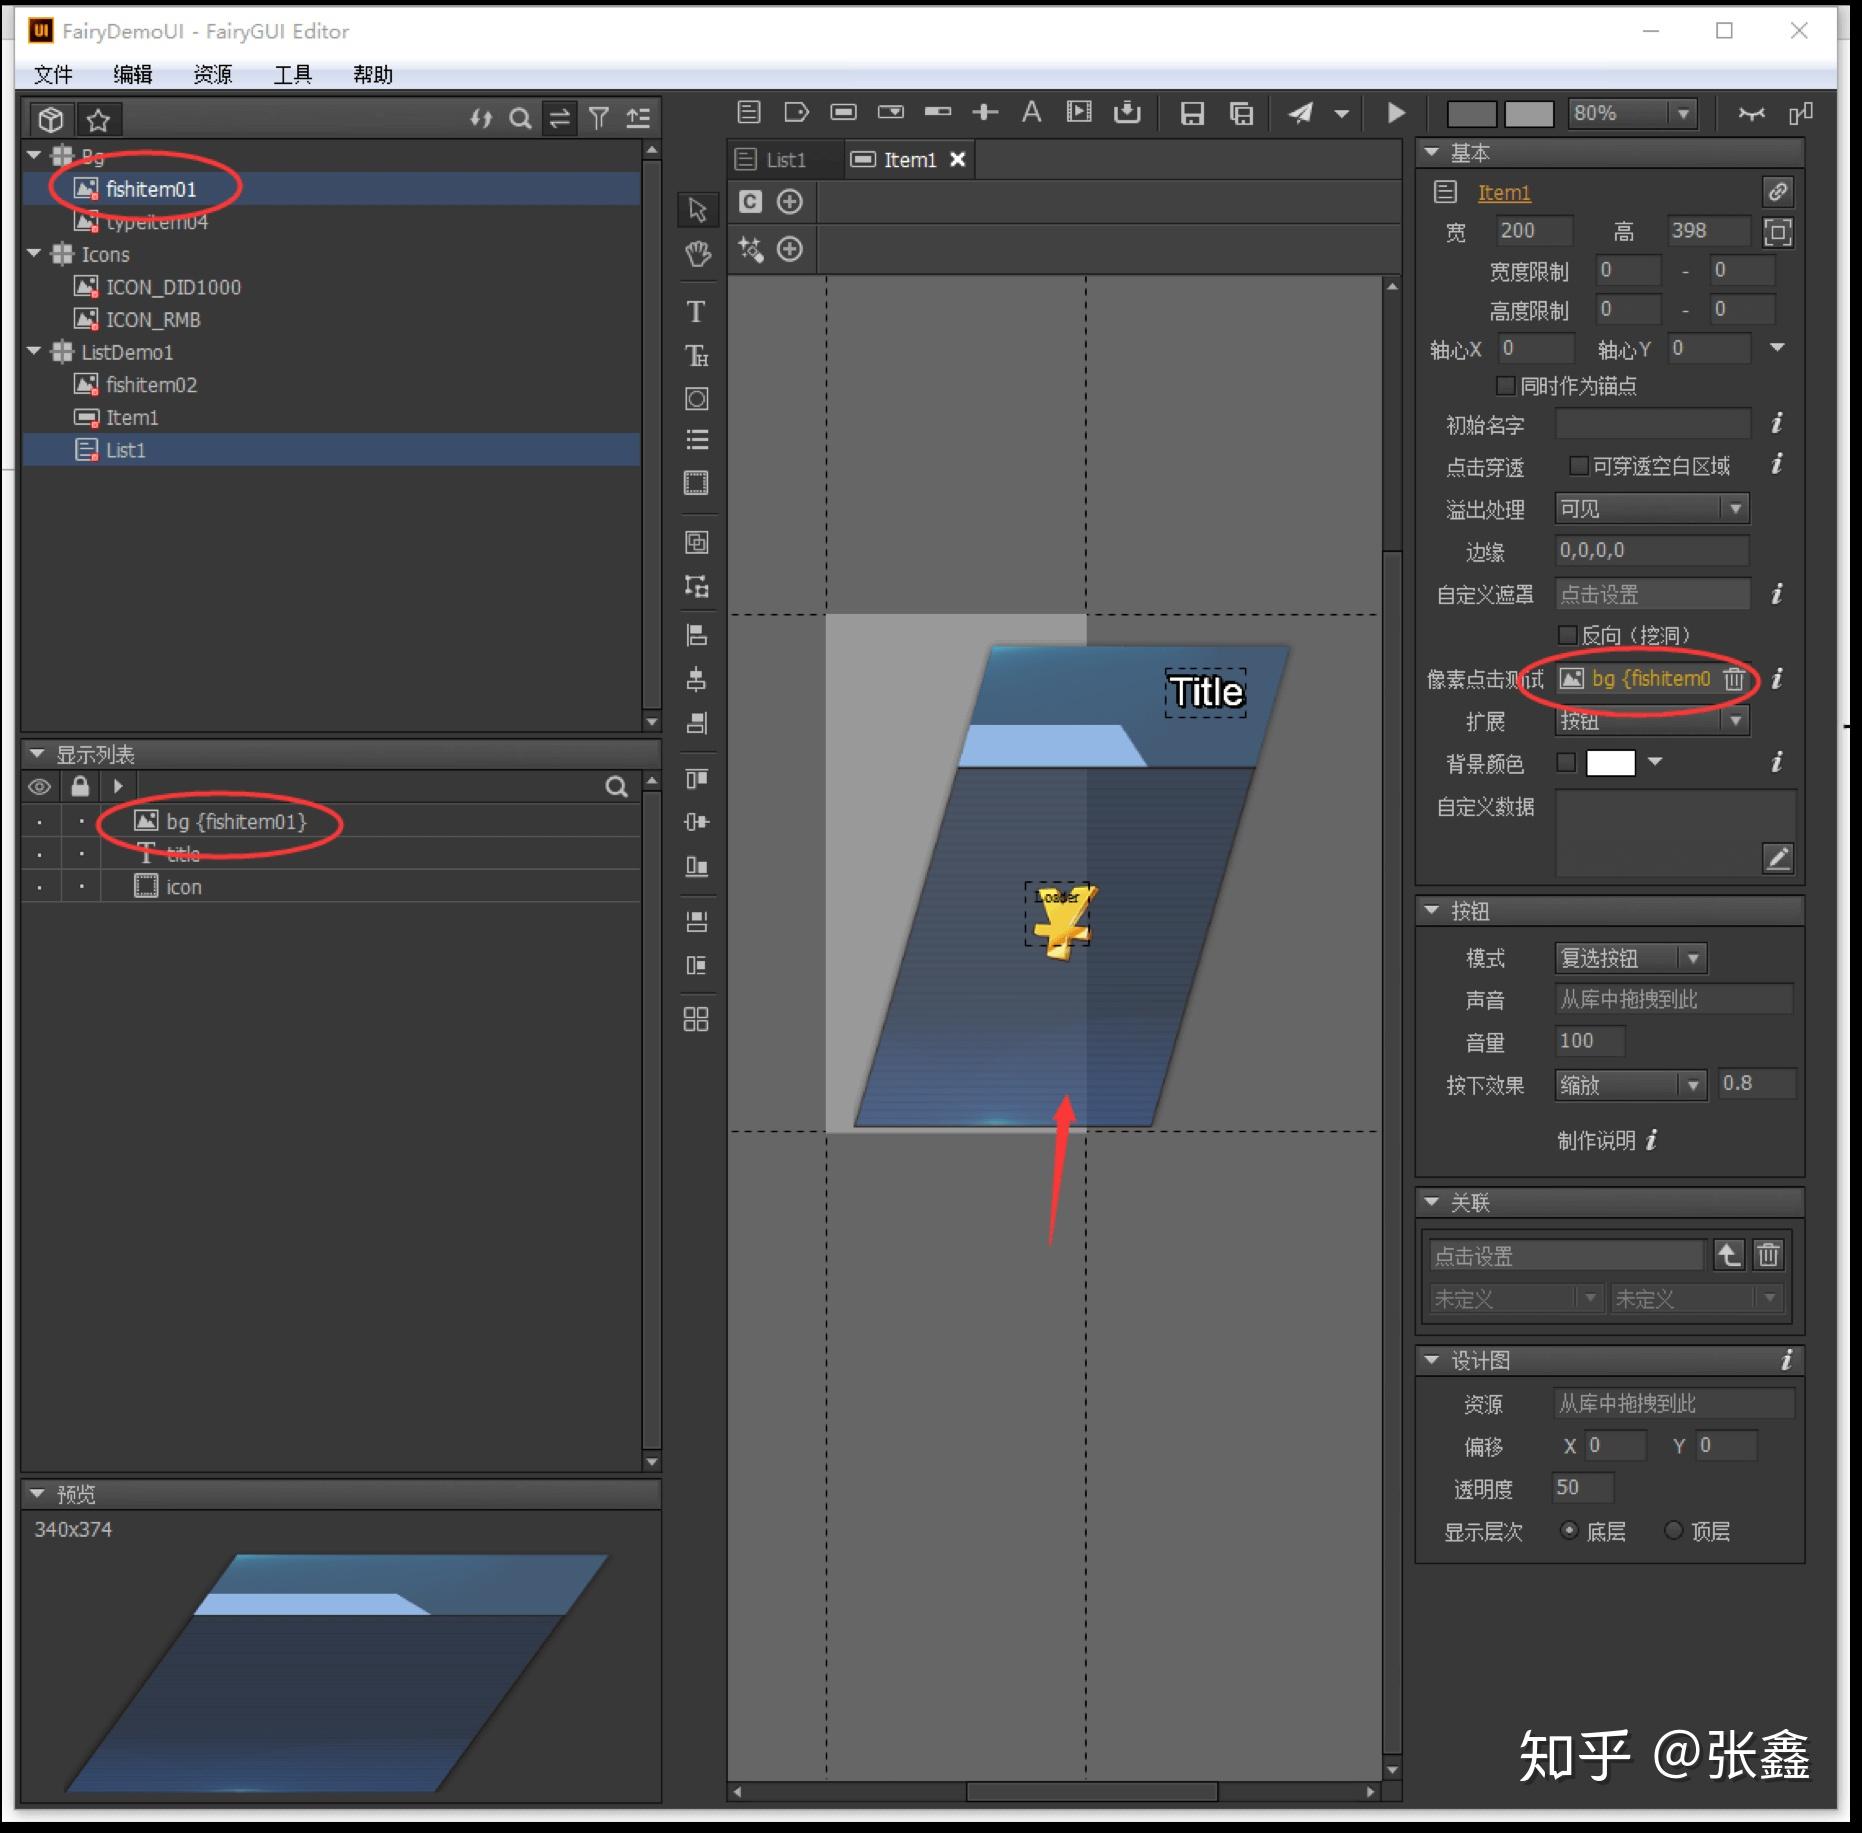The width and height of the screenshot is (1862, 1833).
Task: Open the white background color swatch
Action: [1610, 763]
